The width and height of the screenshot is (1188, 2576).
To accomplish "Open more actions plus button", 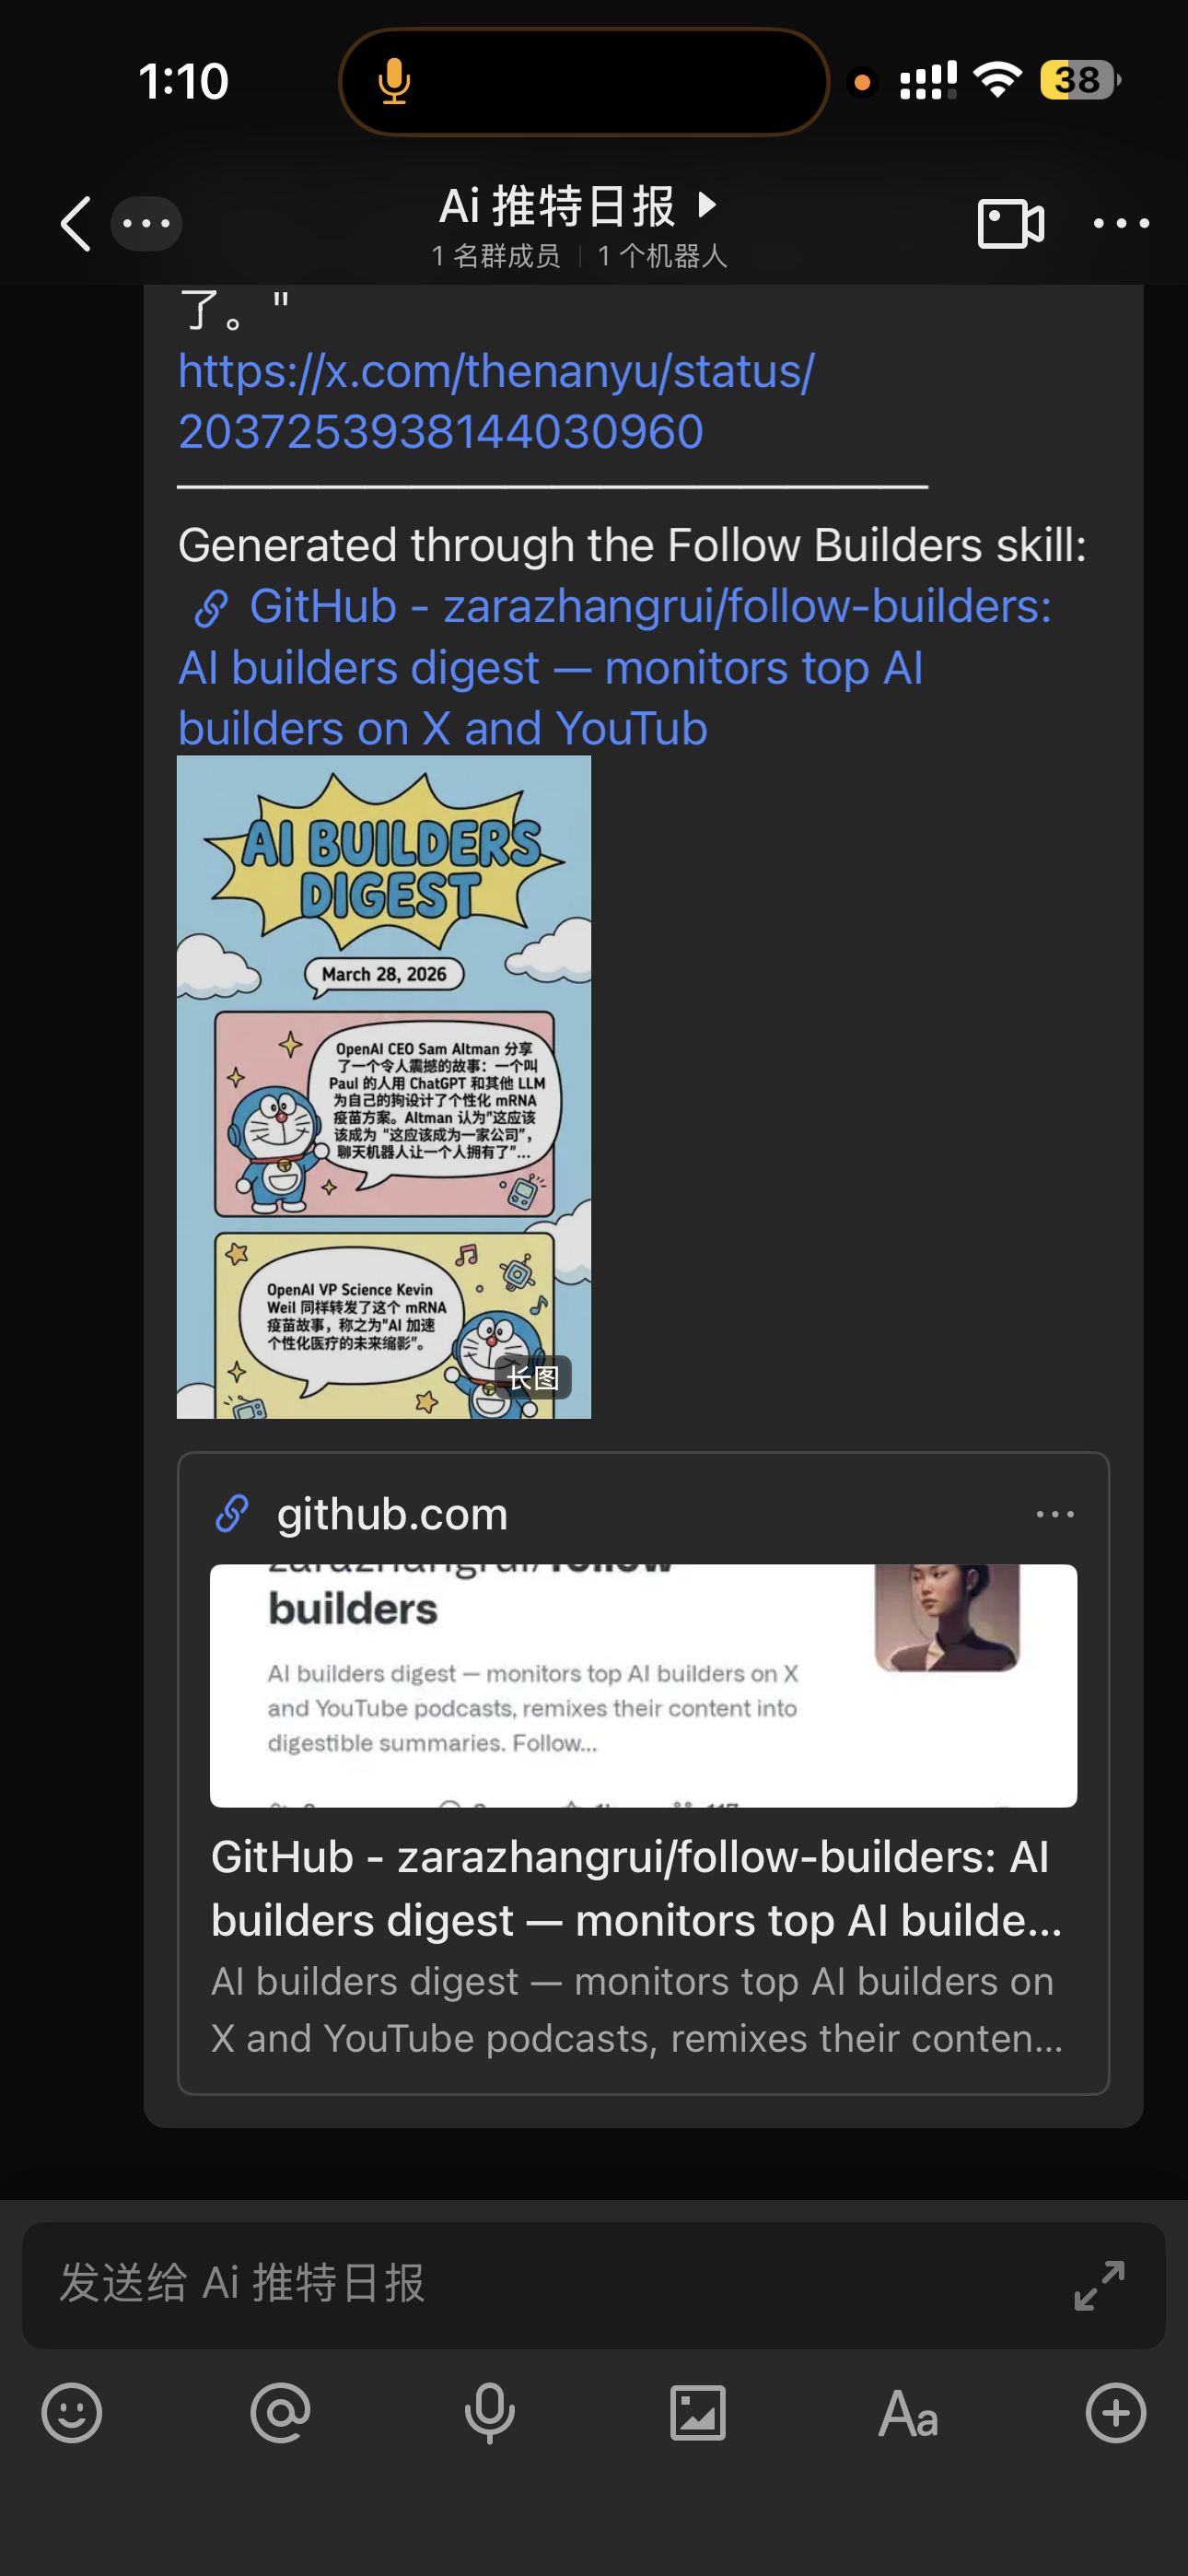I will click(x=1116, y=2413).
